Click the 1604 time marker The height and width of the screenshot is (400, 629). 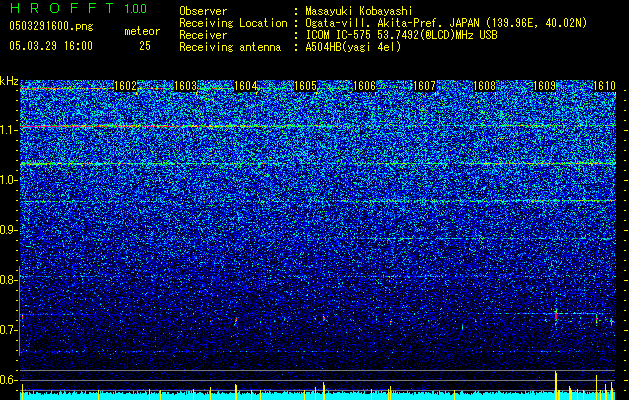[245, 86]
